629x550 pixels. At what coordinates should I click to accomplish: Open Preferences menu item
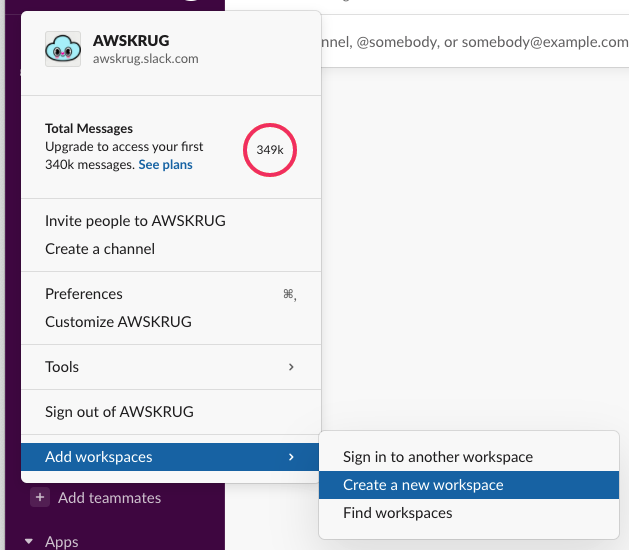click(171, 294)
